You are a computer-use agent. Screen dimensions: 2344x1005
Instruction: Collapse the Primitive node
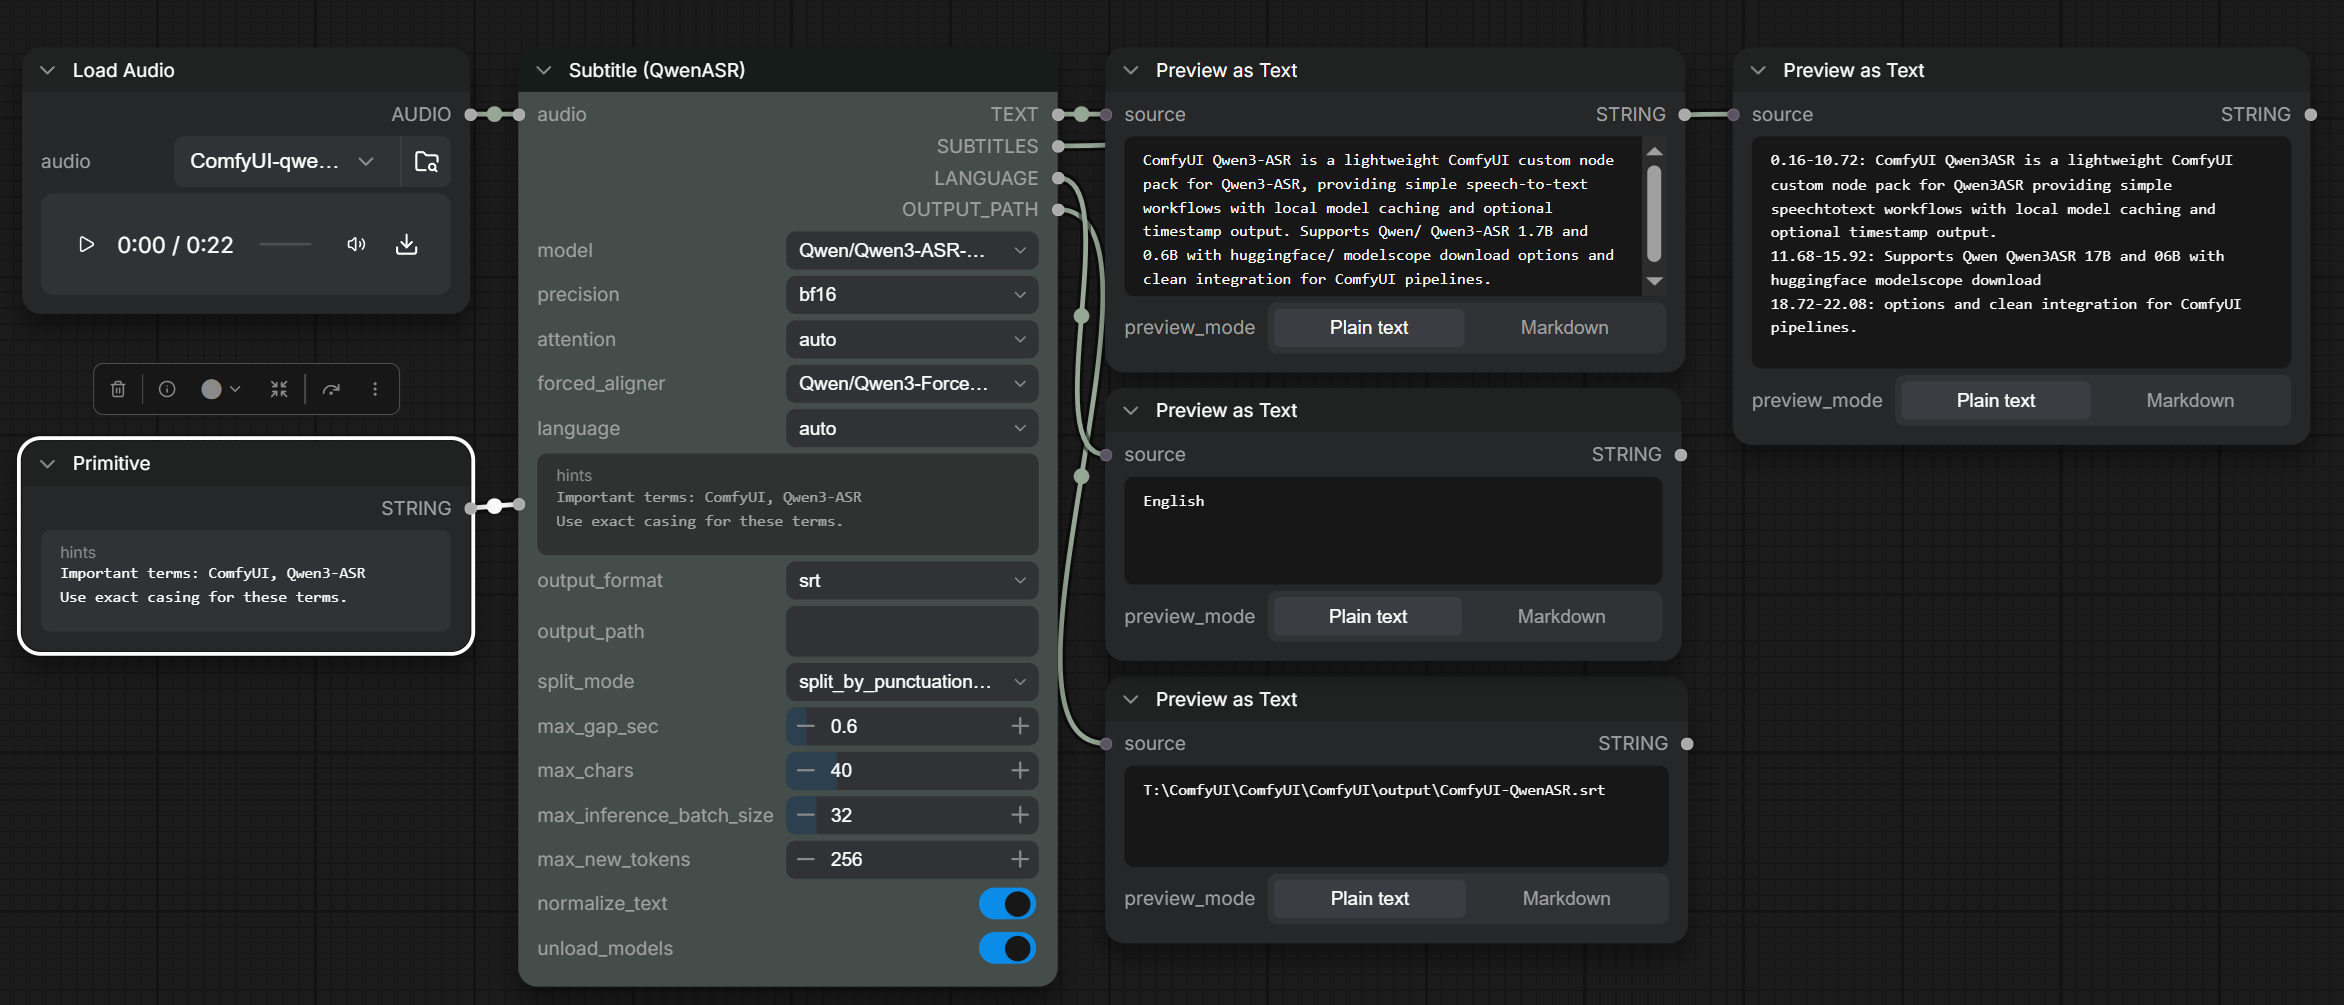click(47, 464)
